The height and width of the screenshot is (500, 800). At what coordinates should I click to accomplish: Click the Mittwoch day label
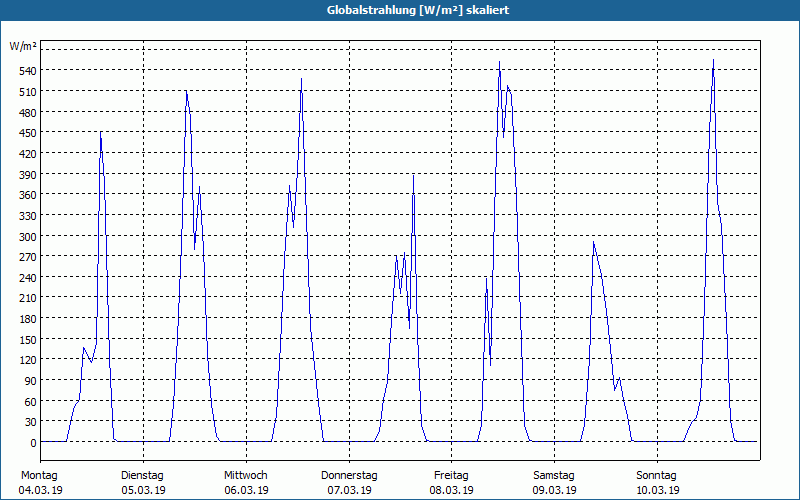point(245,476)
